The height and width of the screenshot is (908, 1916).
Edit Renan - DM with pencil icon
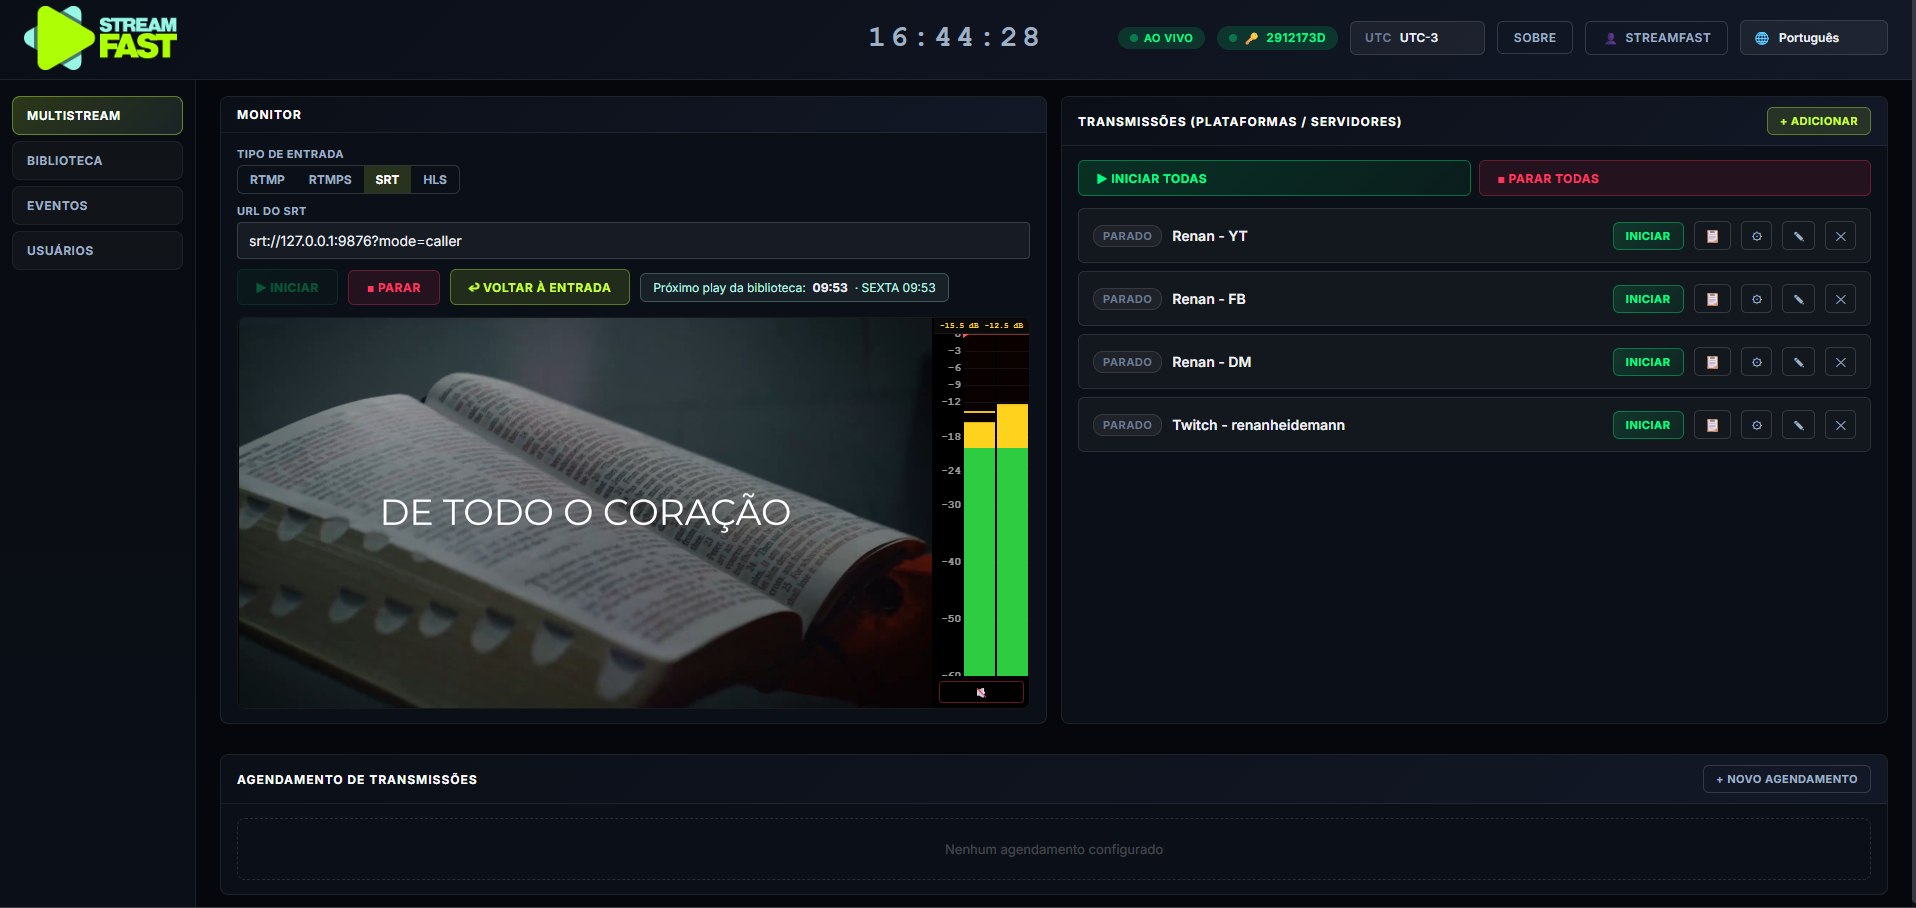point(1798,362)
